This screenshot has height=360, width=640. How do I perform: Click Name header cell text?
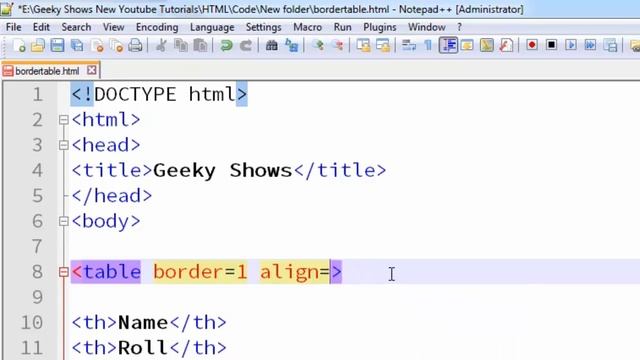(x=142, y=322)
